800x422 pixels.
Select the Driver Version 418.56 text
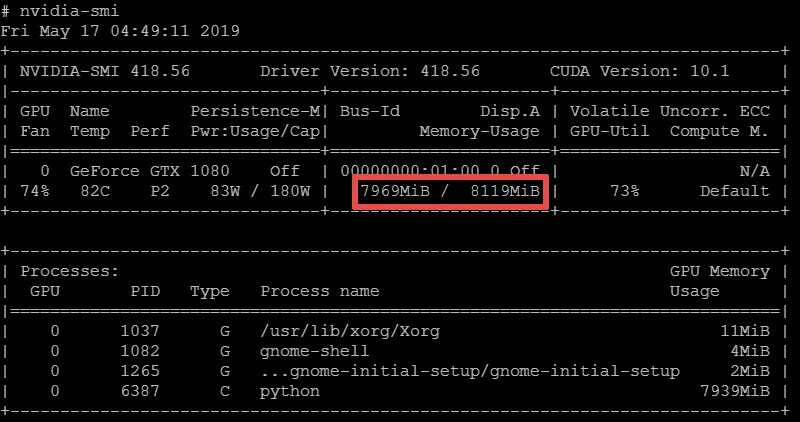pyautogui.click(x=370, y=71)
